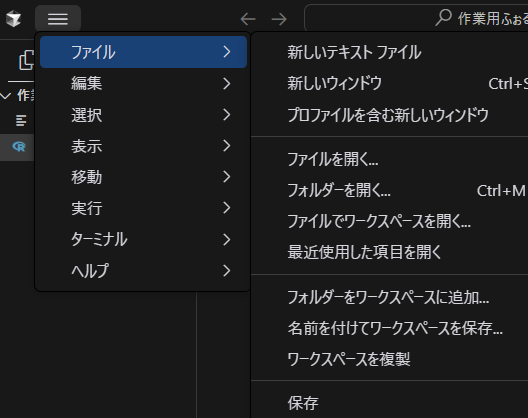Open the 表示 submenu chevron
Viewport: 528px width, 418px height.
[227, 146]
